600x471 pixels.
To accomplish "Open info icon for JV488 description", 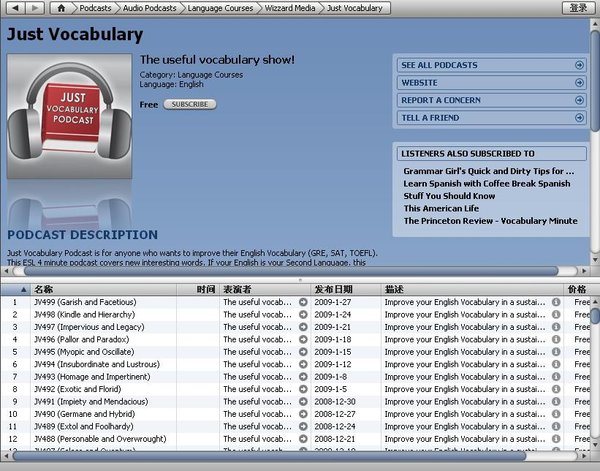I will [556, 439].
